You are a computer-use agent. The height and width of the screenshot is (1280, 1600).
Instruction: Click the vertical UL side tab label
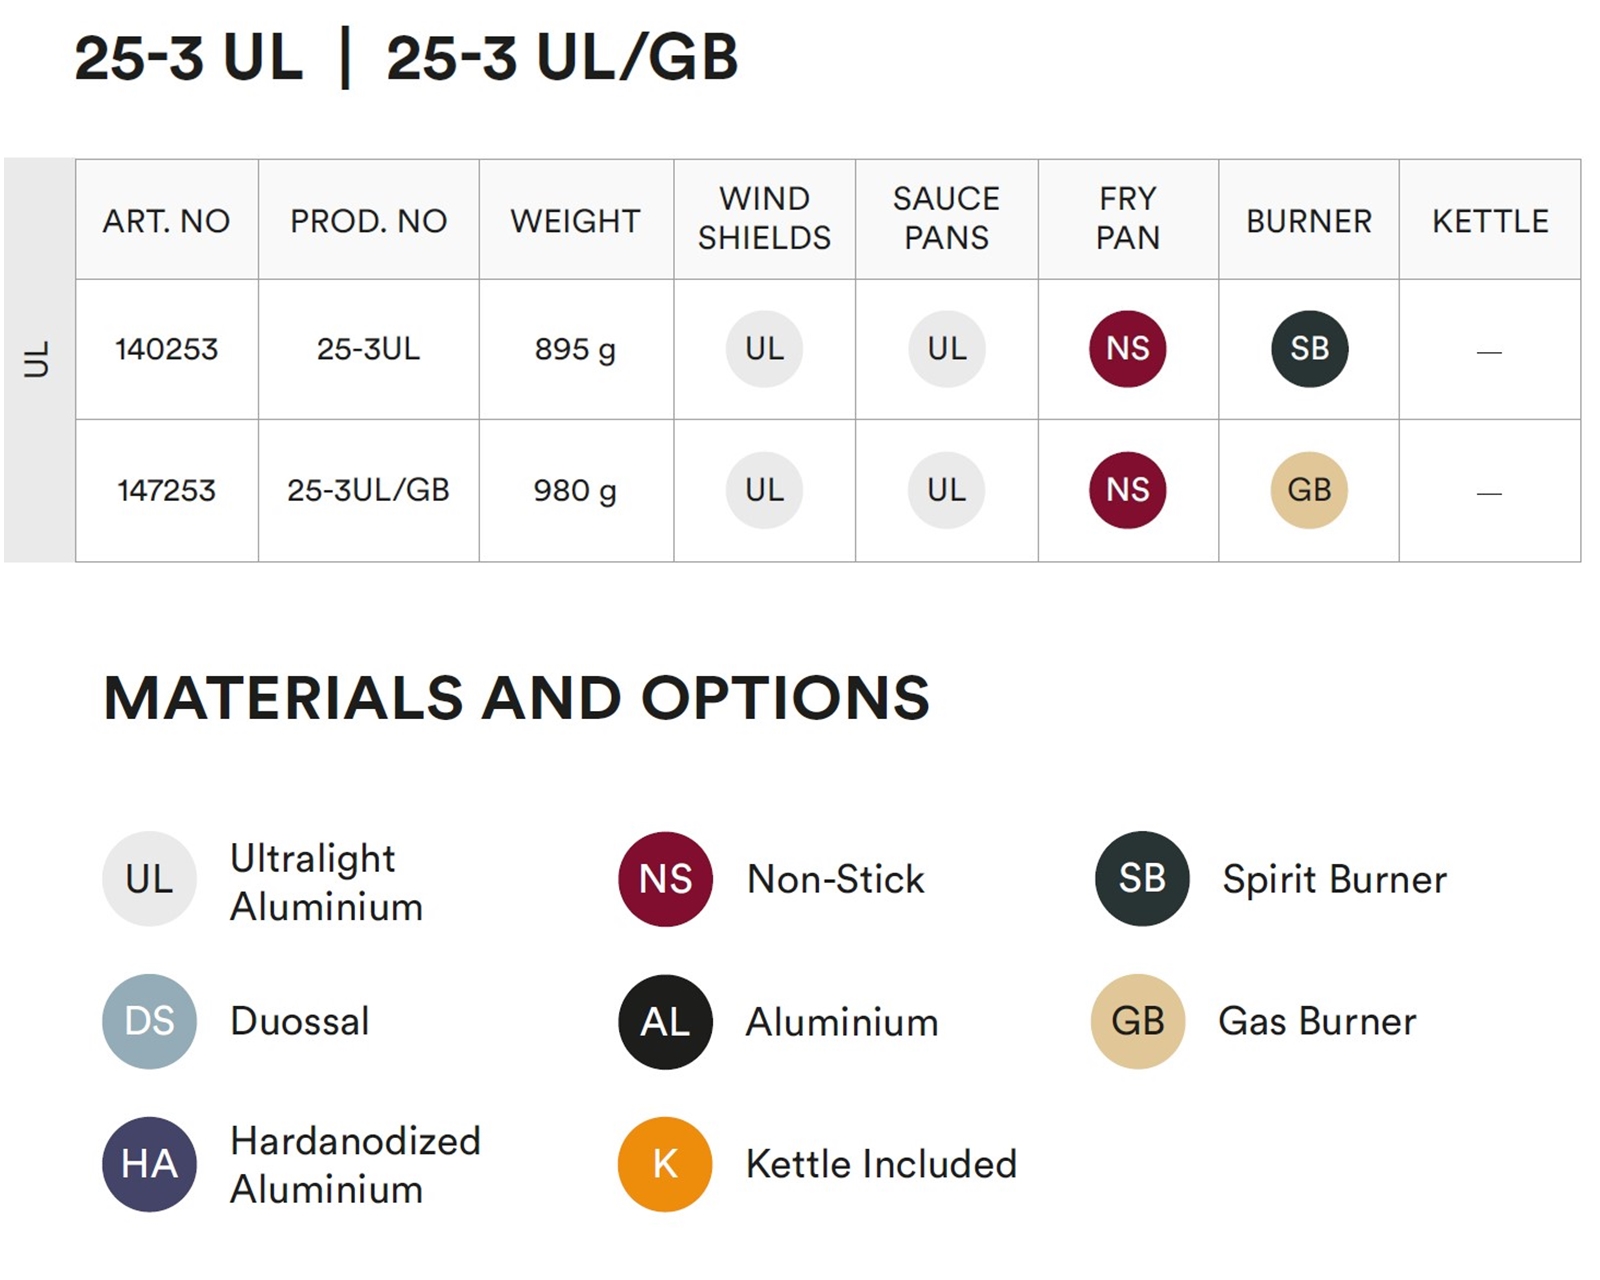coord(37,360)
